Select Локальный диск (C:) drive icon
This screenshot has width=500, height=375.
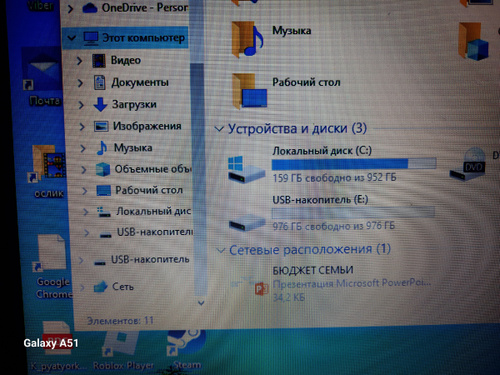pyautogui.click(x=246, y=169)
